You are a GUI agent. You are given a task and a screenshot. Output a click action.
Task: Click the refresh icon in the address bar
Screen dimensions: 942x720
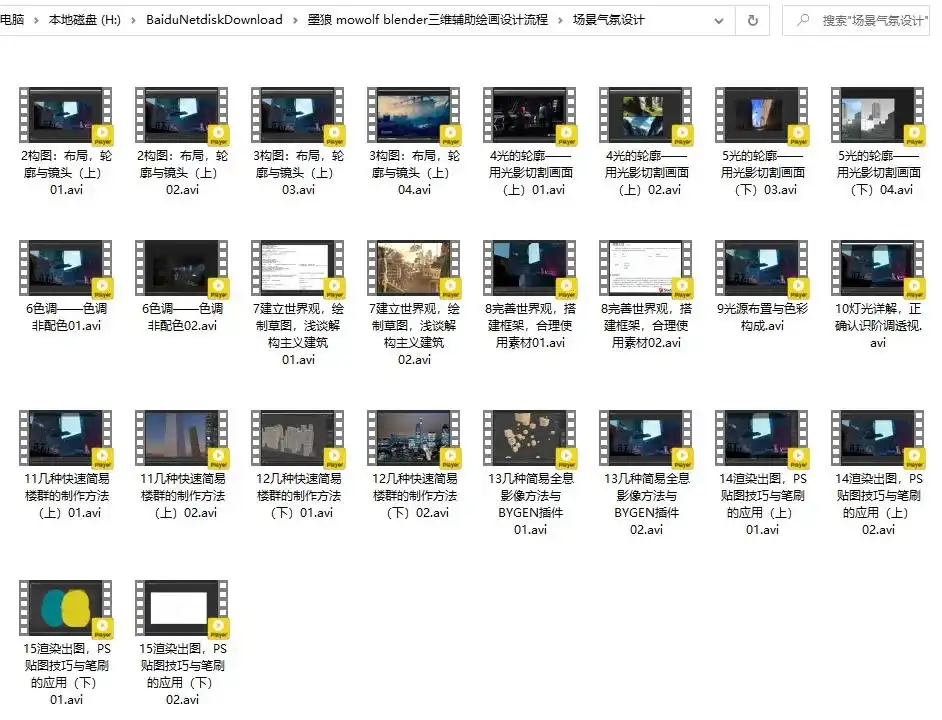[751, 20]
